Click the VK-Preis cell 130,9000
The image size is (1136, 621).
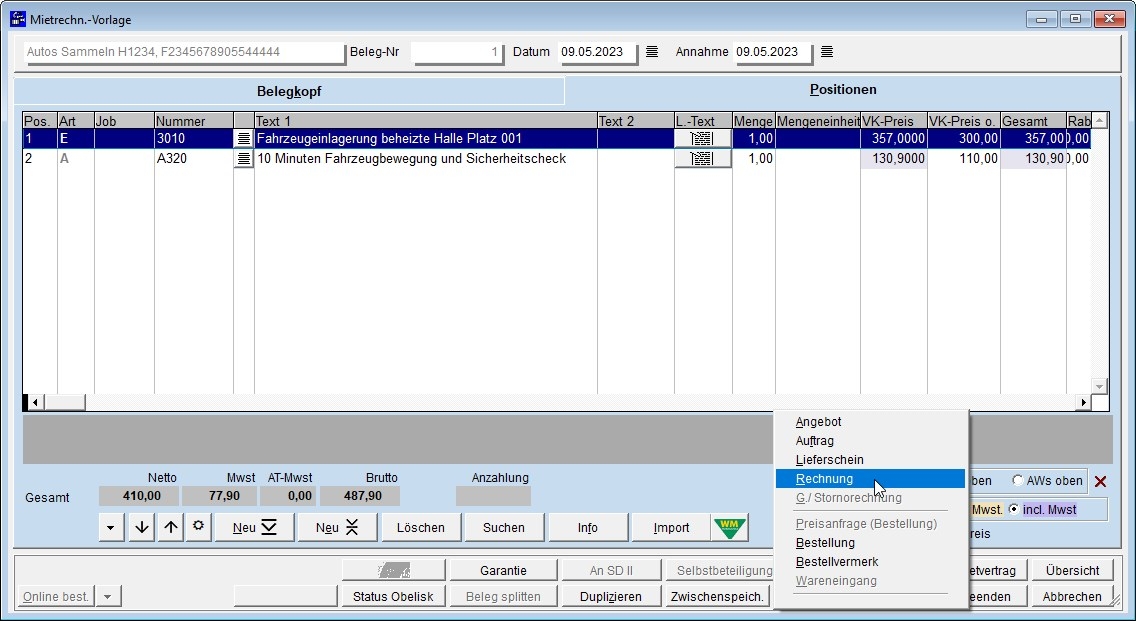pyautogui.click(x=894, y=158)
